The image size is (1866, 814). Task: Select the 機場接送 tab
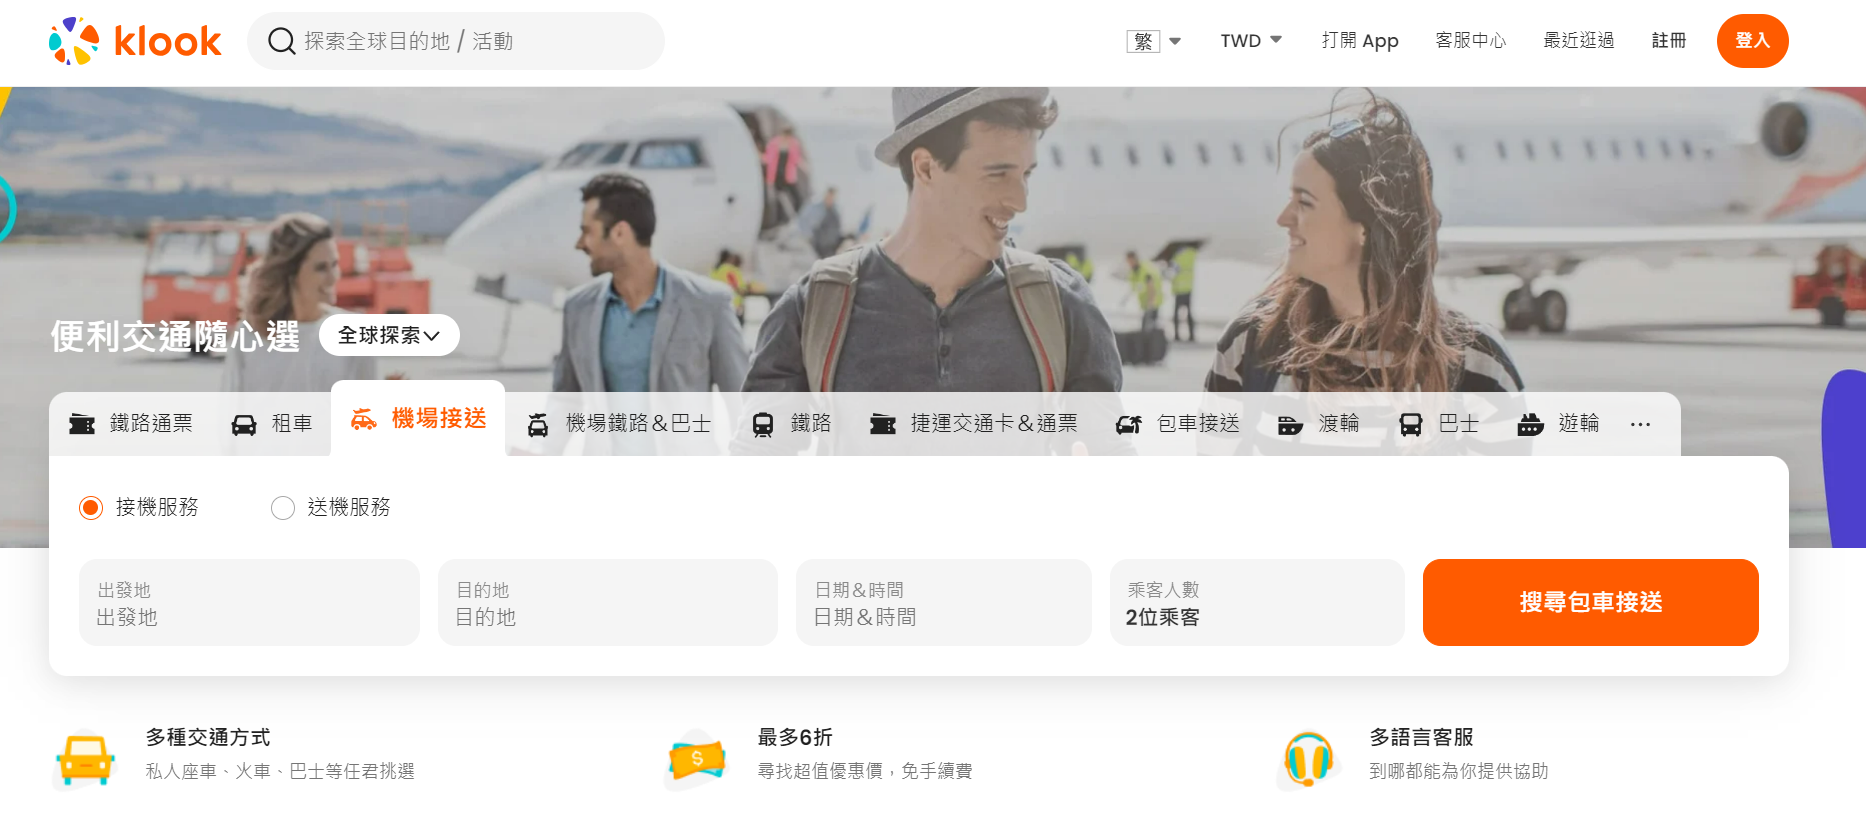tap(418, 418)
